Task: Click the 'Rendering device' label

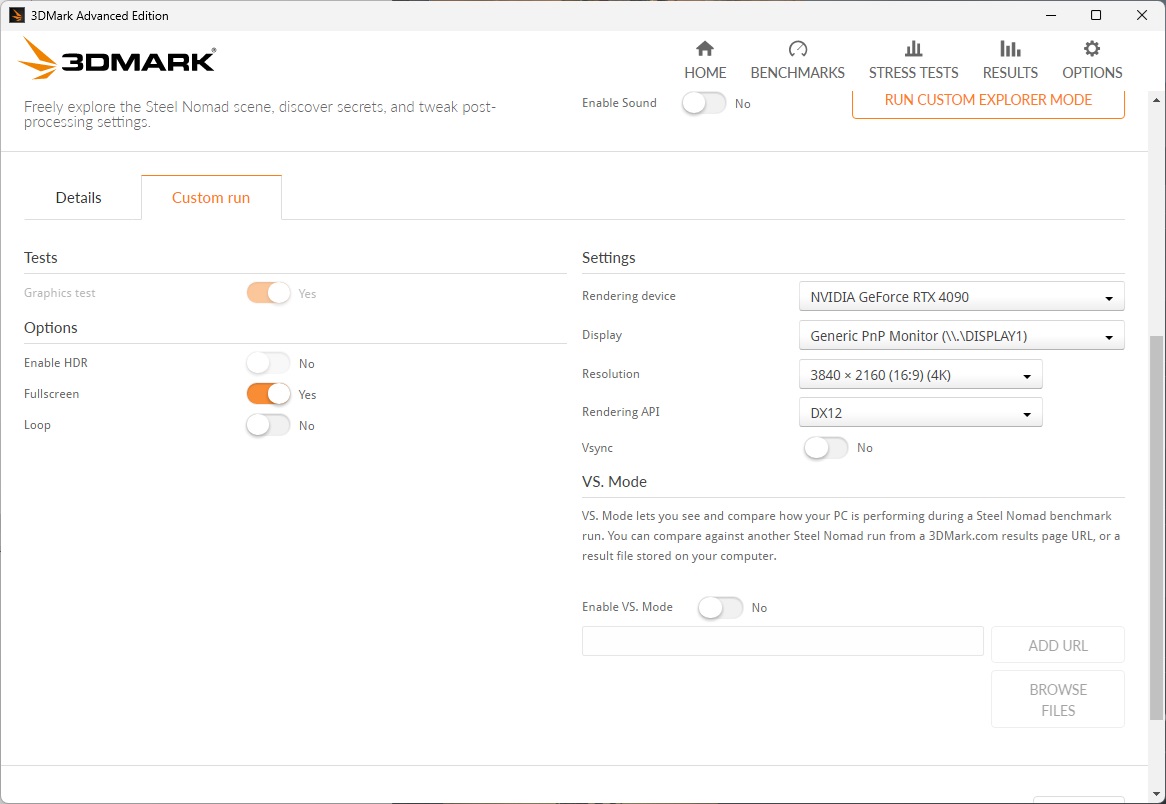Action: click(x=628, y=296)
